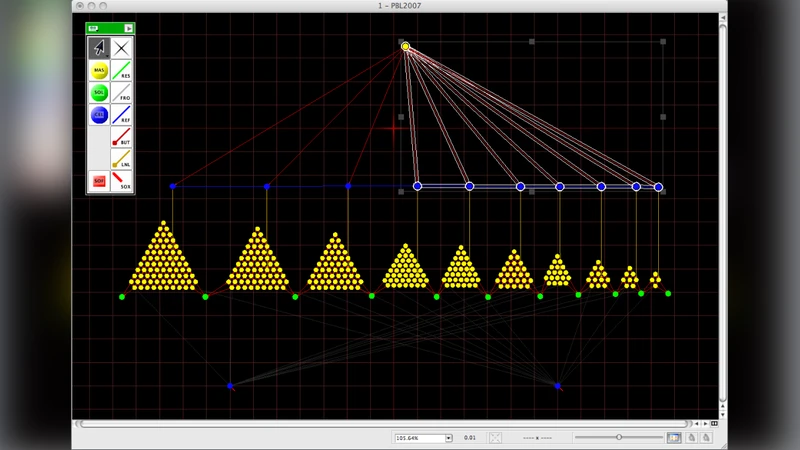Pick the blue CEL ball tool

tap(99, 115)
